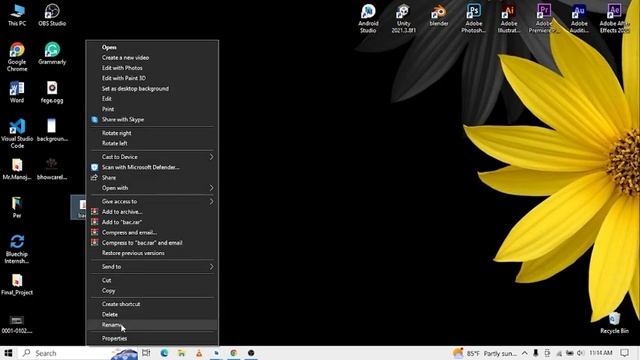Choose Set as desktop background

(152, 89)
